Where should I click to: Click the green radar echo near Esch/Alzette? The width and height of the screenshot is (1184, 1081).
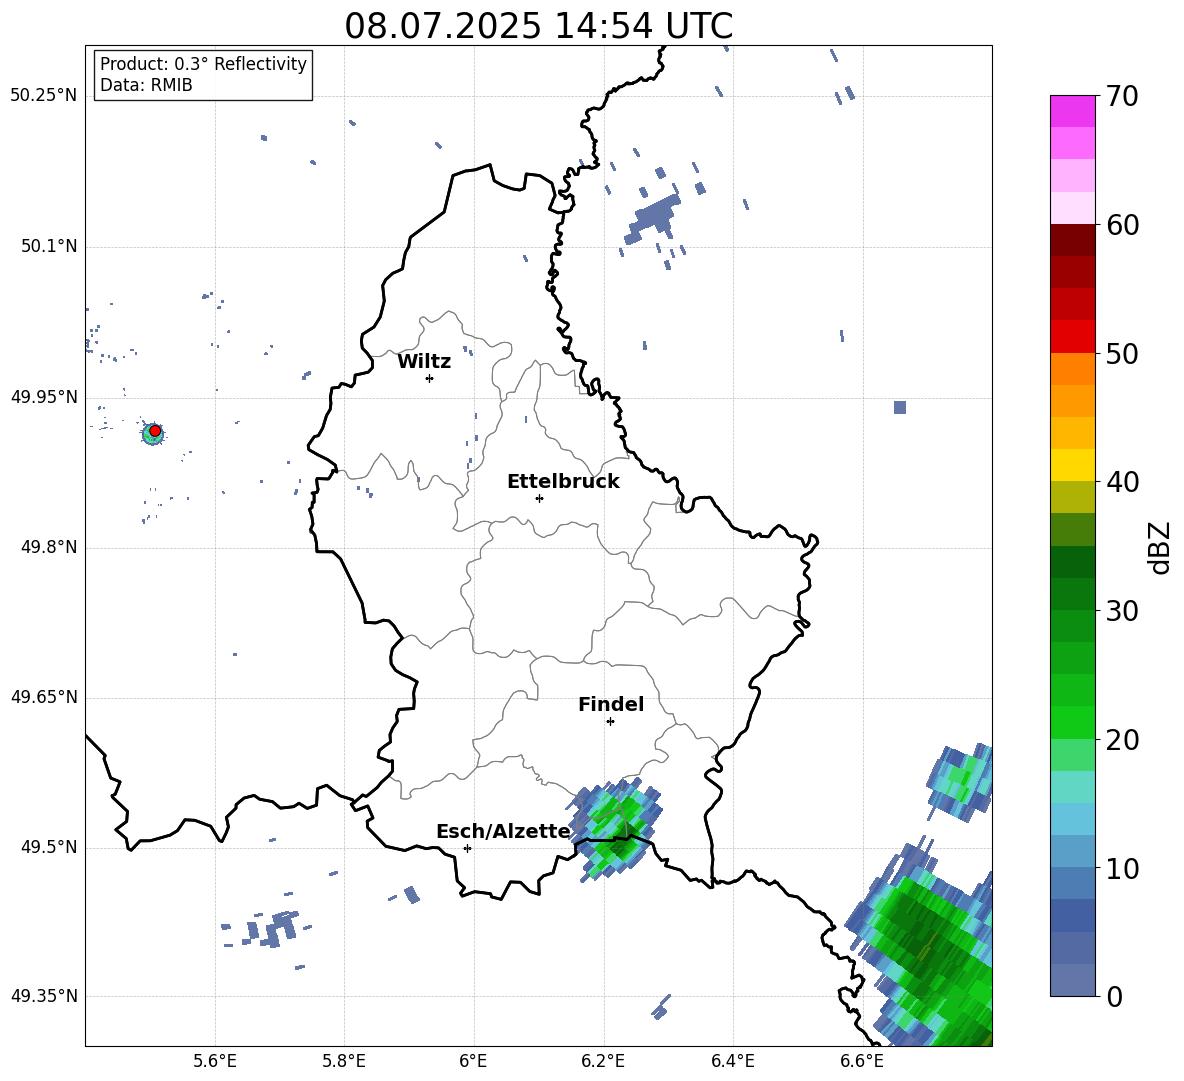617,829
